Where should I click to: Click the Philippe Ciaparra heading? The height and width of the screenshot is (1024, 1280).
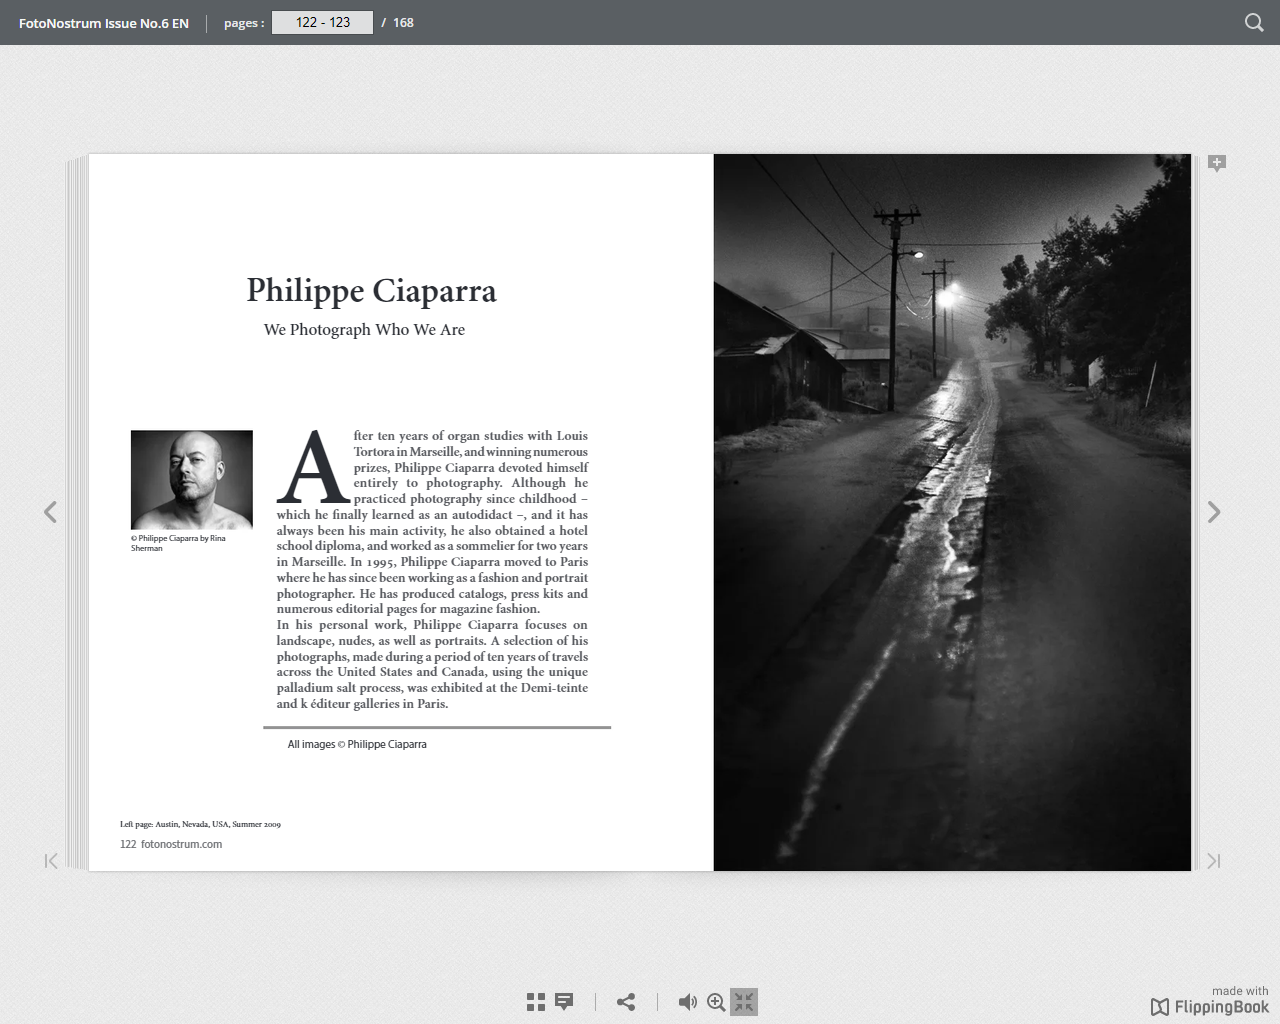coord(371,291)
